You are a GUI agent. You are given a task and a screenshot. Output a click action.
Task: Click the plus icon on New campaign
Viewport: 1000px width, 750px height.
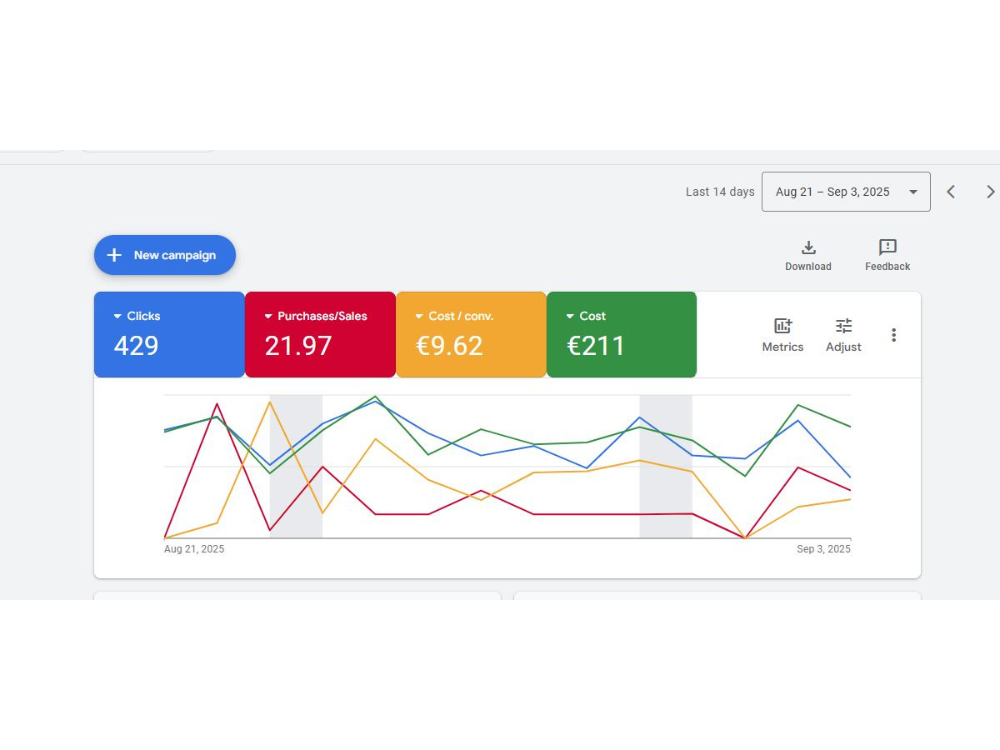click(114, 255)
